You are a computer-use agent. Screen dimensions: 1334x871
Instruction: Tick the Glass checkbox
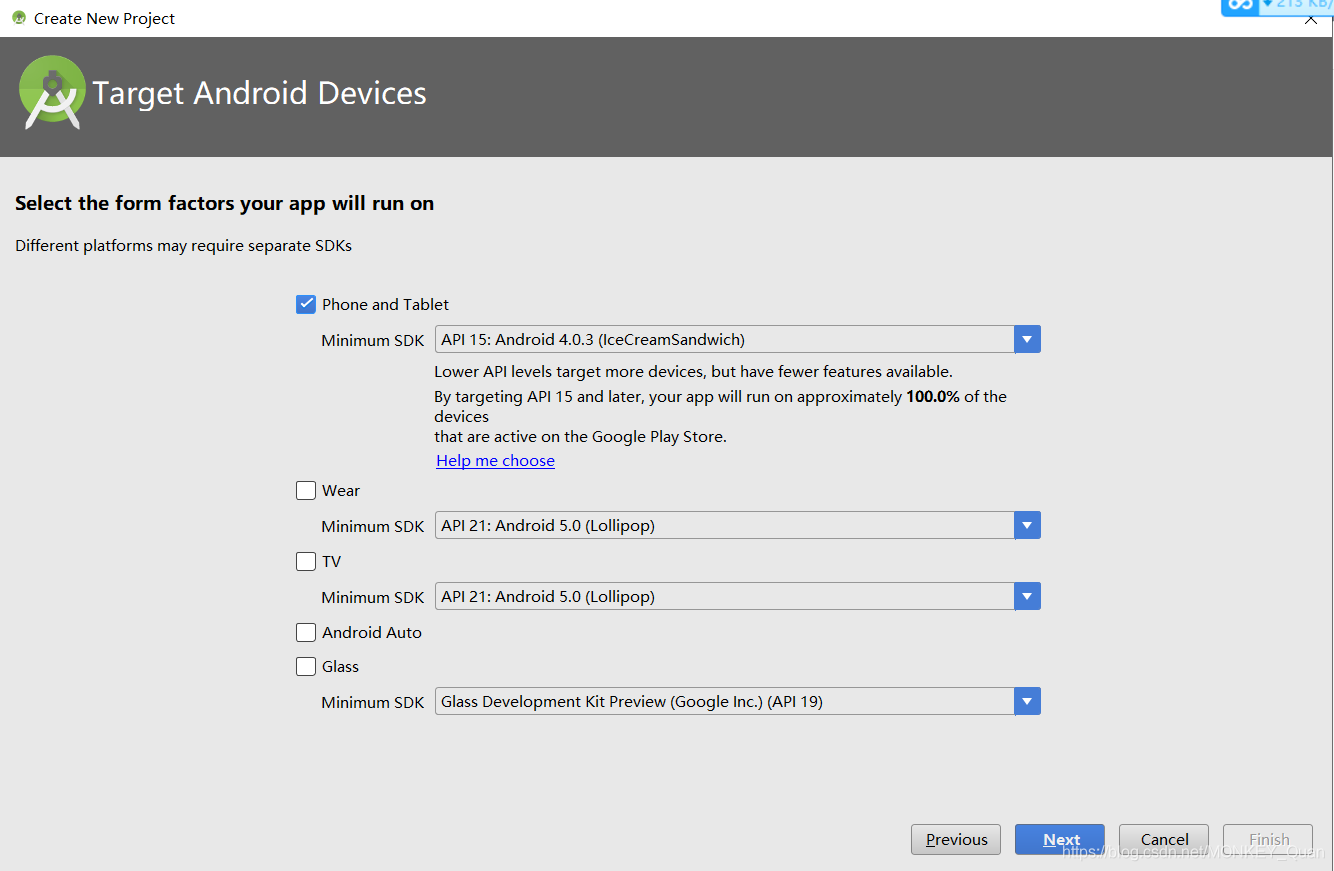(x=306, y=666)
